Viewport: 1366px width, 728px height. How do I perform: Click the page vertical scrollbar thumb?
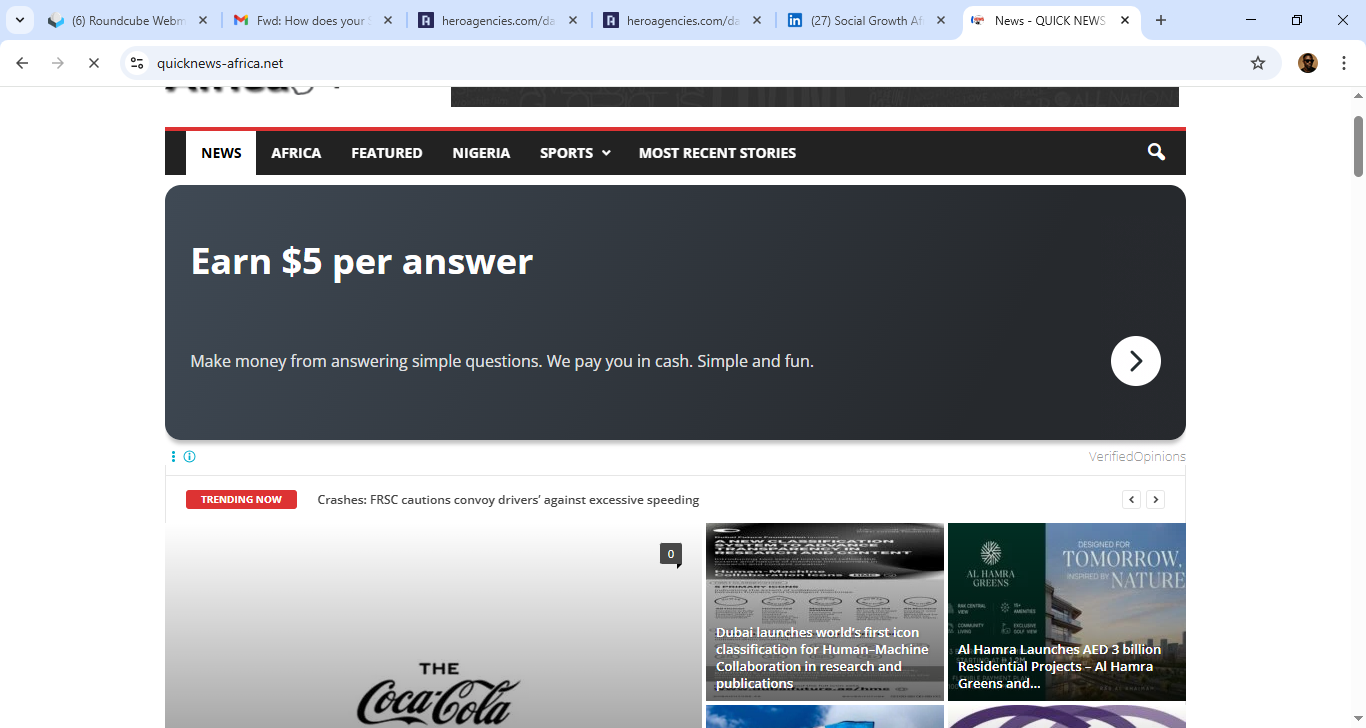pos(1358,146)
